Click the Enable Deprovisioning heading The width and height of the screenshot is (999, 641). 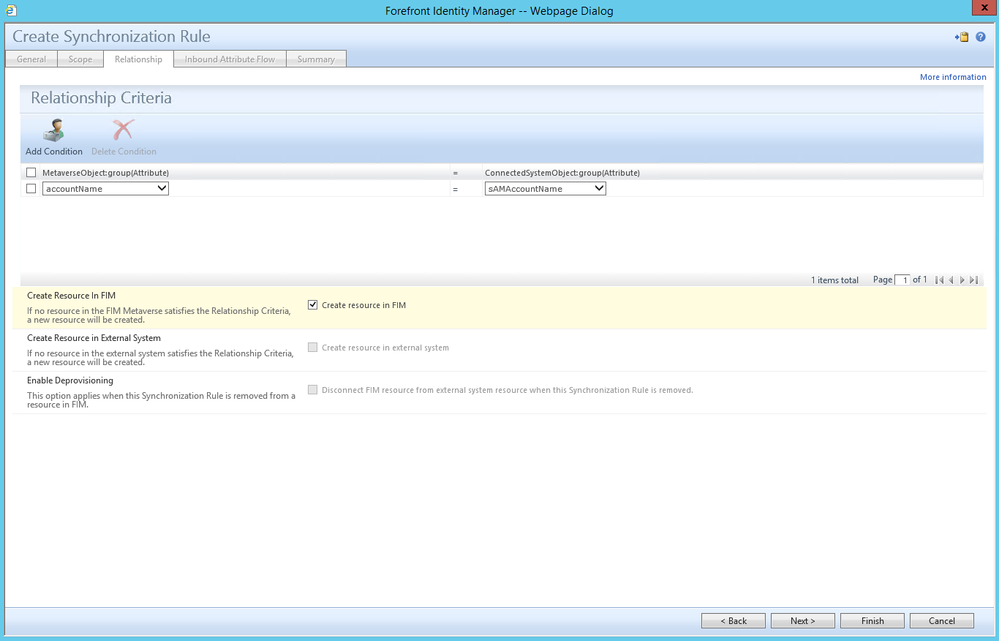[x=70, y=380]
